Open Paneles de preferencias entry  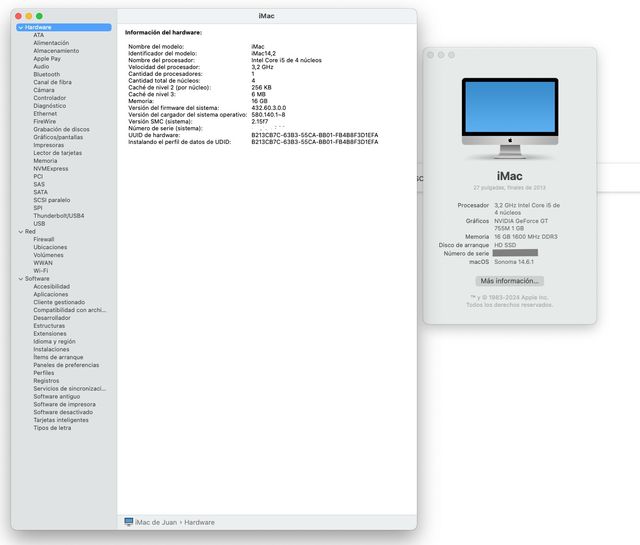tap(66, 365)
